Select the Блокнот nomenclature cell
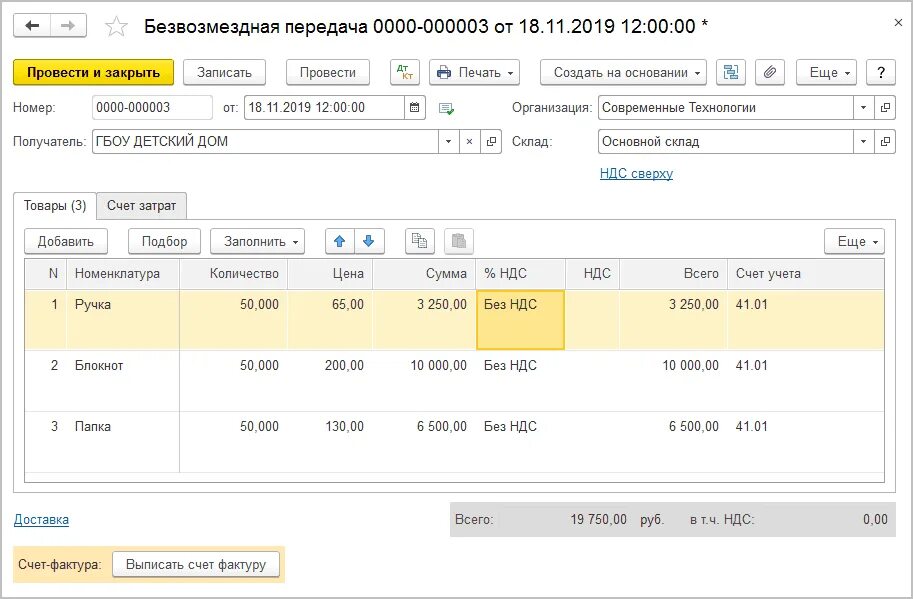The width and height of the screenshot is (913, 599). 123,381
